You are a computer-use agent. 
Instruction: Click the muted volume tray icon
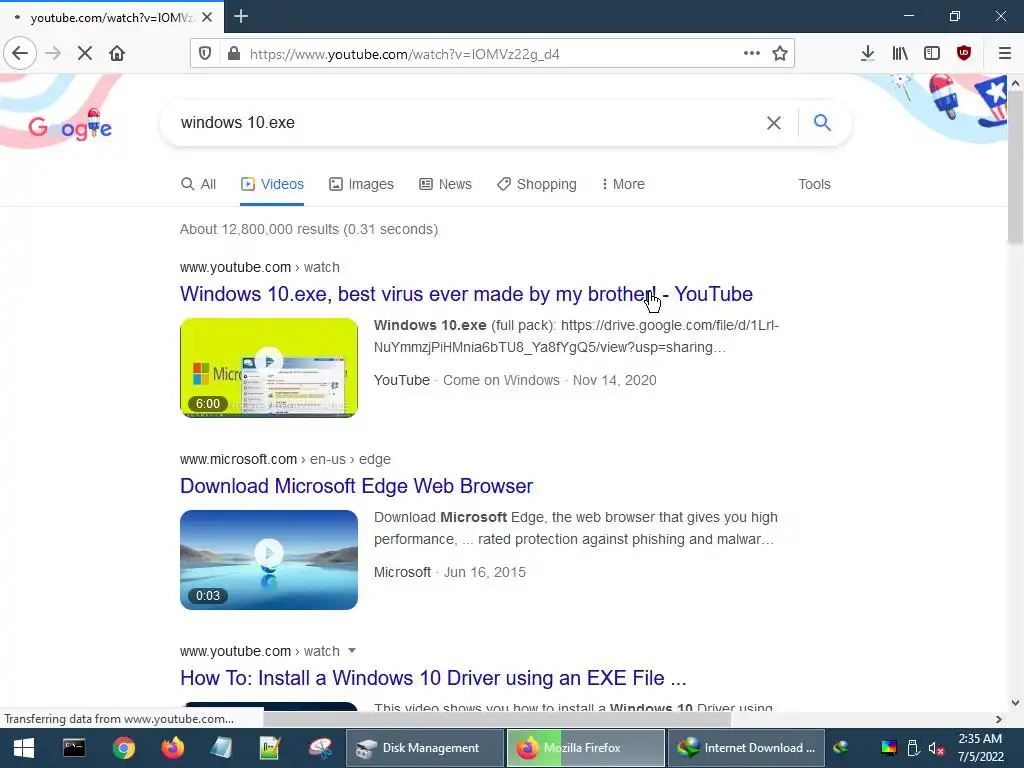pos(936,748)
